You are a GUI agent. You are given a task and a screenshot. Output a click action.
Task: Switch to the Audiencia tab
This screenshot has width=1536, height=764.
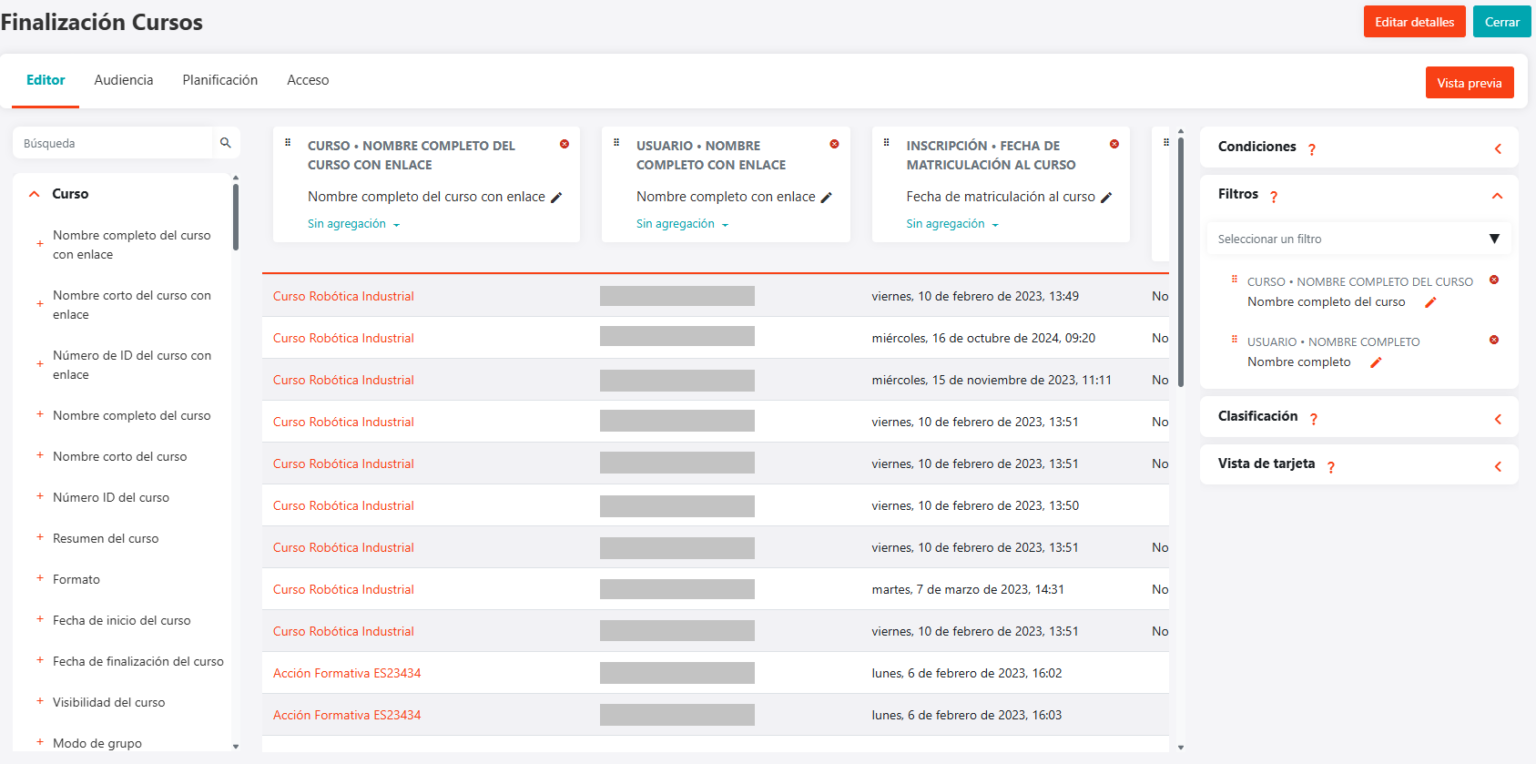(123, 80)
